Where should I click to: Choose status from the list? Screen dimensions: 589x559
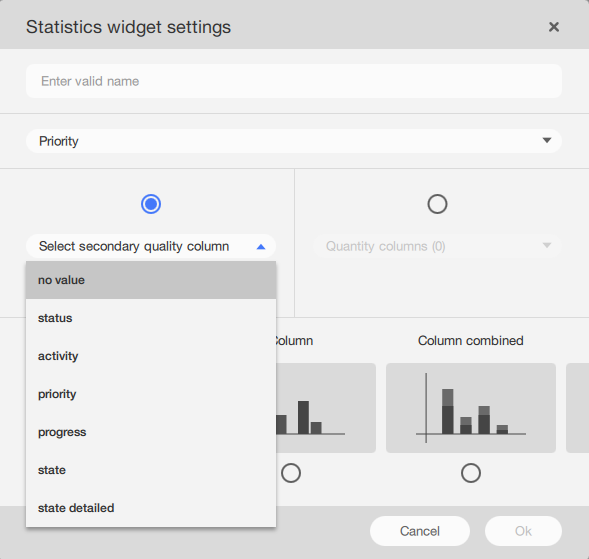[x=151, y=318]
